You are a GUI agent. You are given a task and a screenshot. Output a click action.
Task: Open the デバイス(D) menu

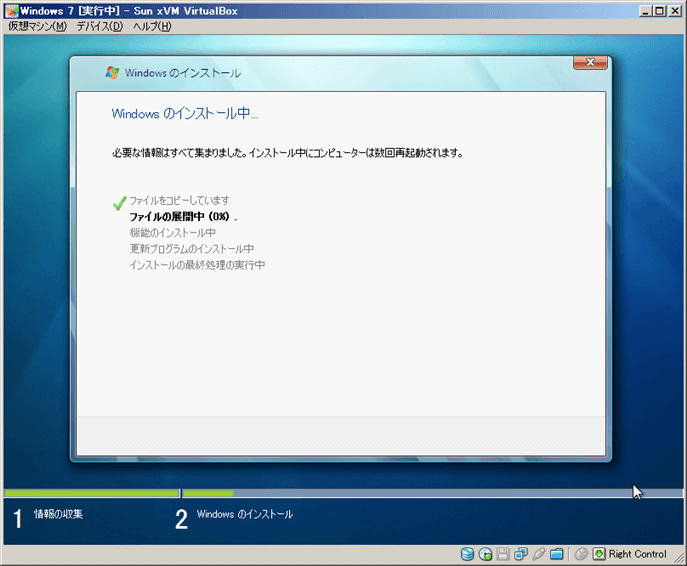coord(99,25)
